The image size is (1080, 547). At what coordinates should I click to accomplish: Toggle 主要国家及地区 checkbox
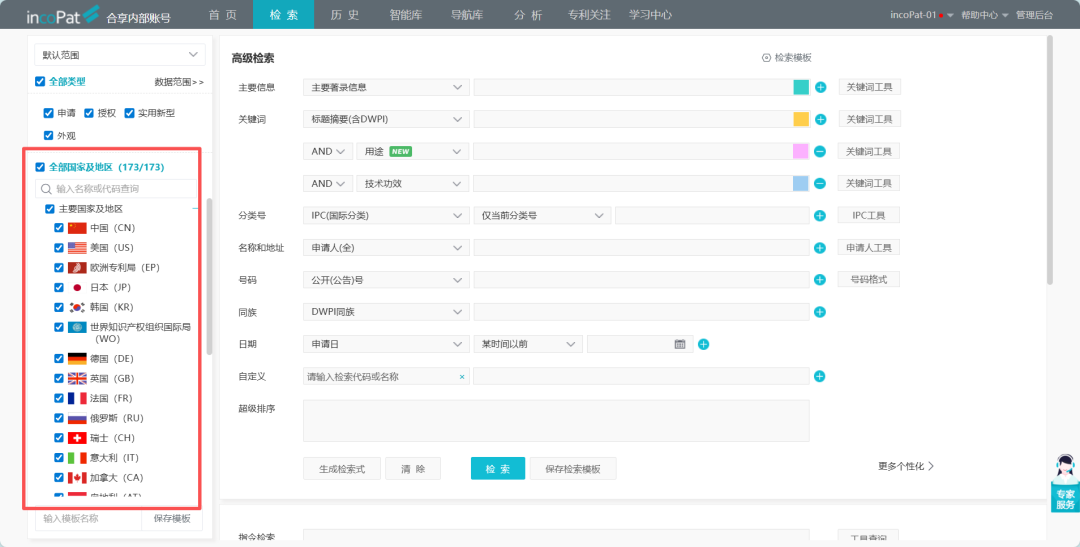click(50, 209)
